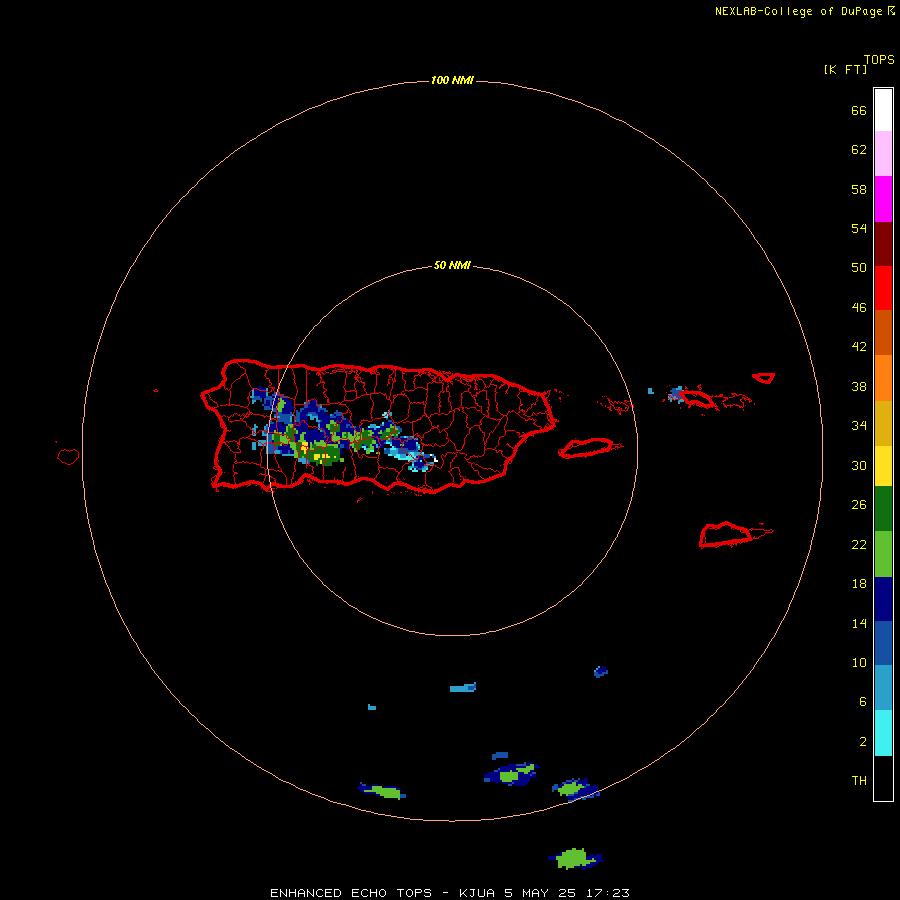Click the legend value 62
900x900 pixels.
(859, 150)
